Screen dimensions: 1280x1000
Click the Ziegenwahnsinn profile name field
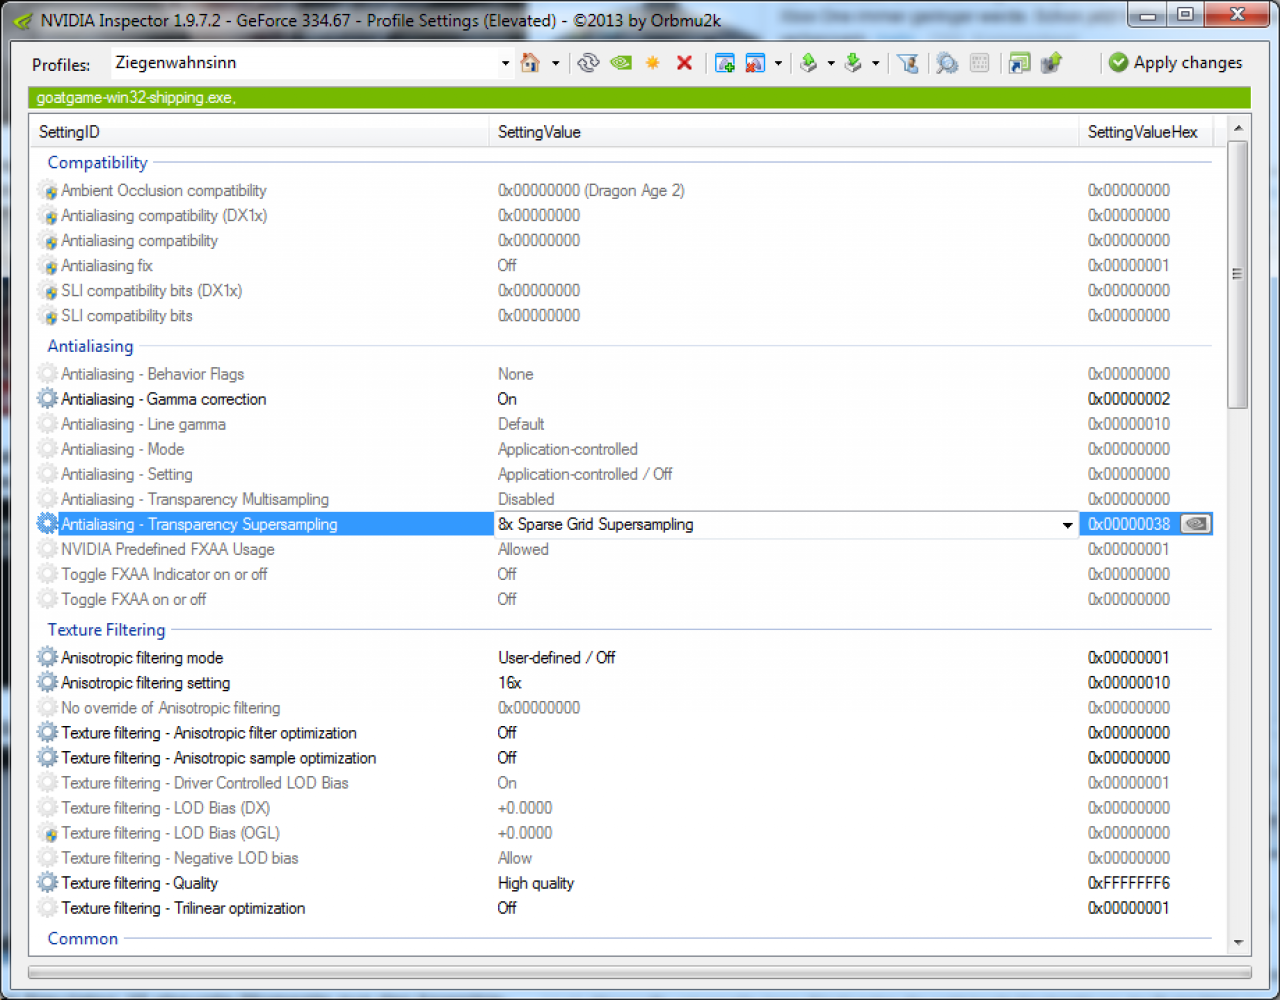click(x=304, y=63)
